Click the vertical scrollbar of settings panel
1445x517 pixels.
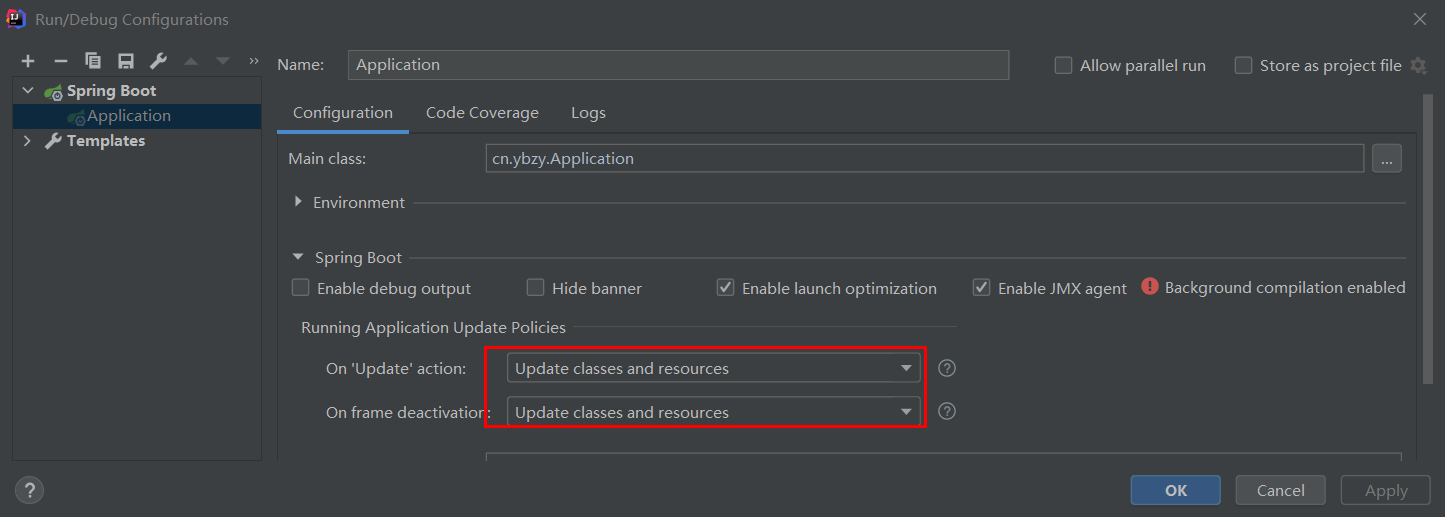tap(1428, 238)
